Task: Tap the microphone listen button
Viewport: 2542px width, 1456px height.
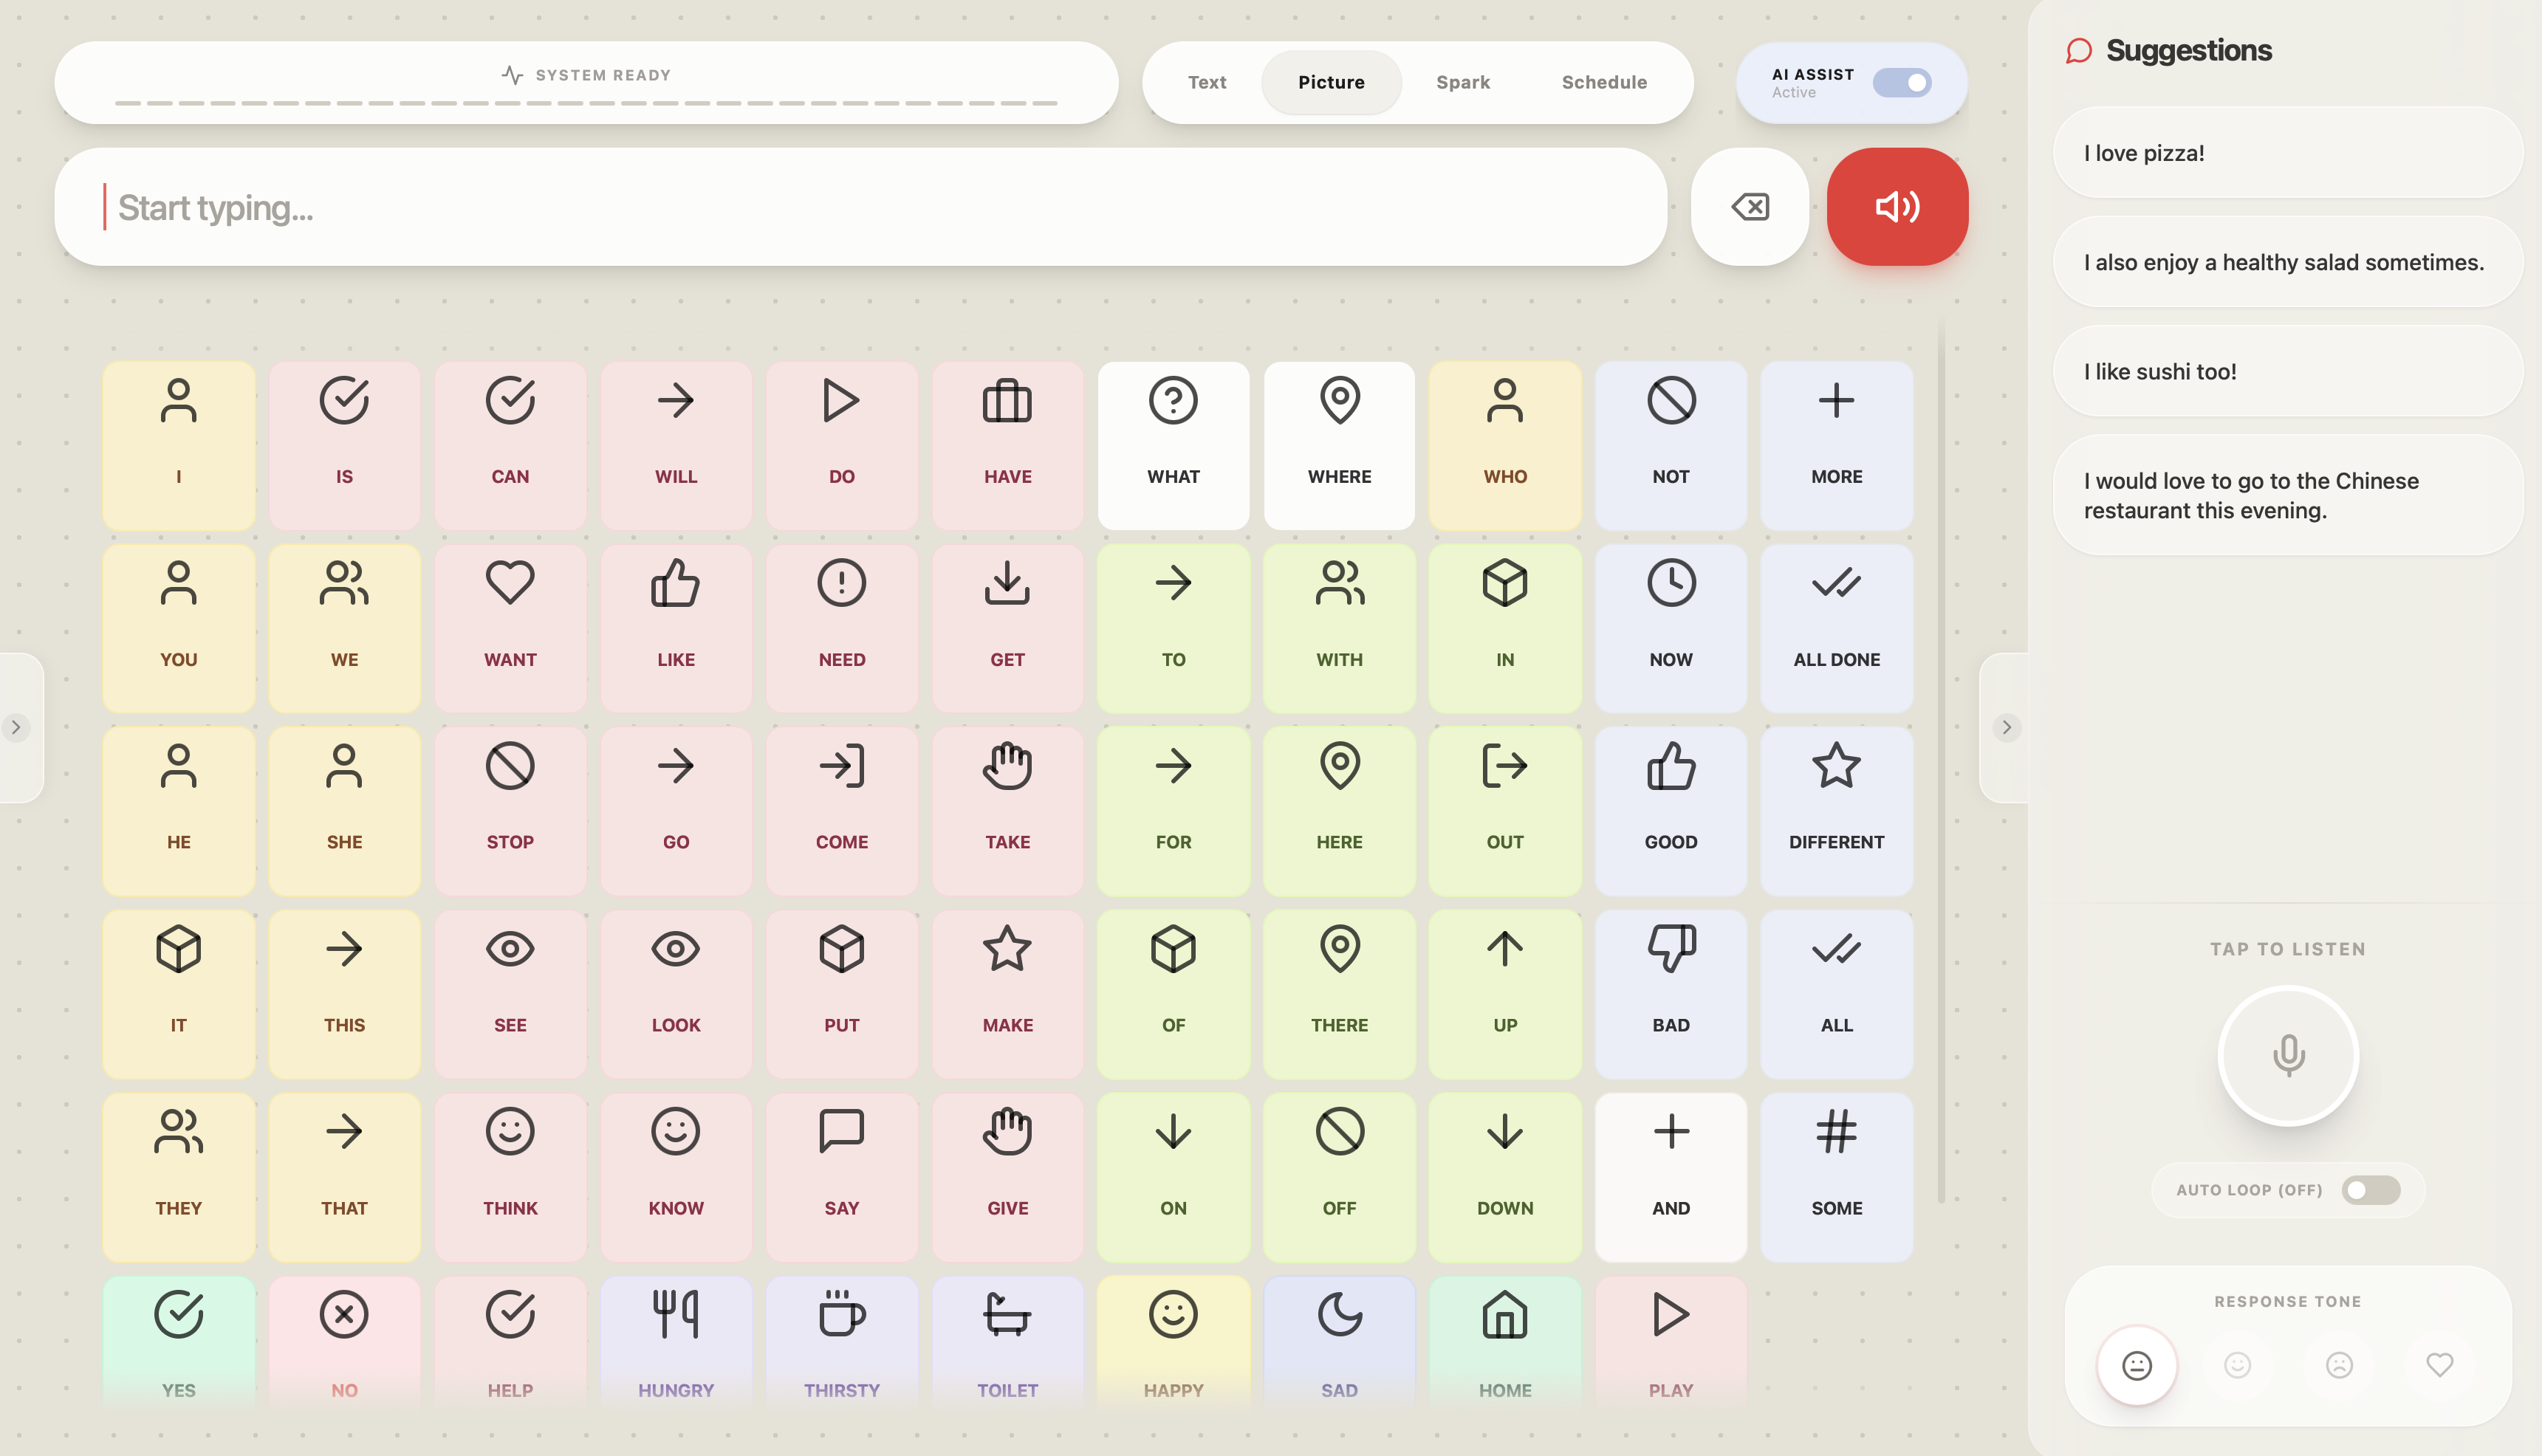Action: point(2287,1056)
